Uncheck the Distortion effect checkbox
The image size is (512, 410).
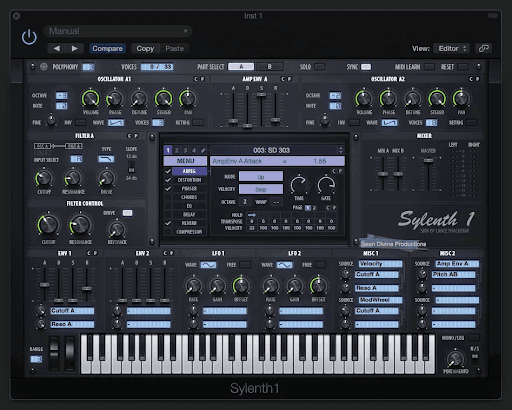click(x=168, y=180)
